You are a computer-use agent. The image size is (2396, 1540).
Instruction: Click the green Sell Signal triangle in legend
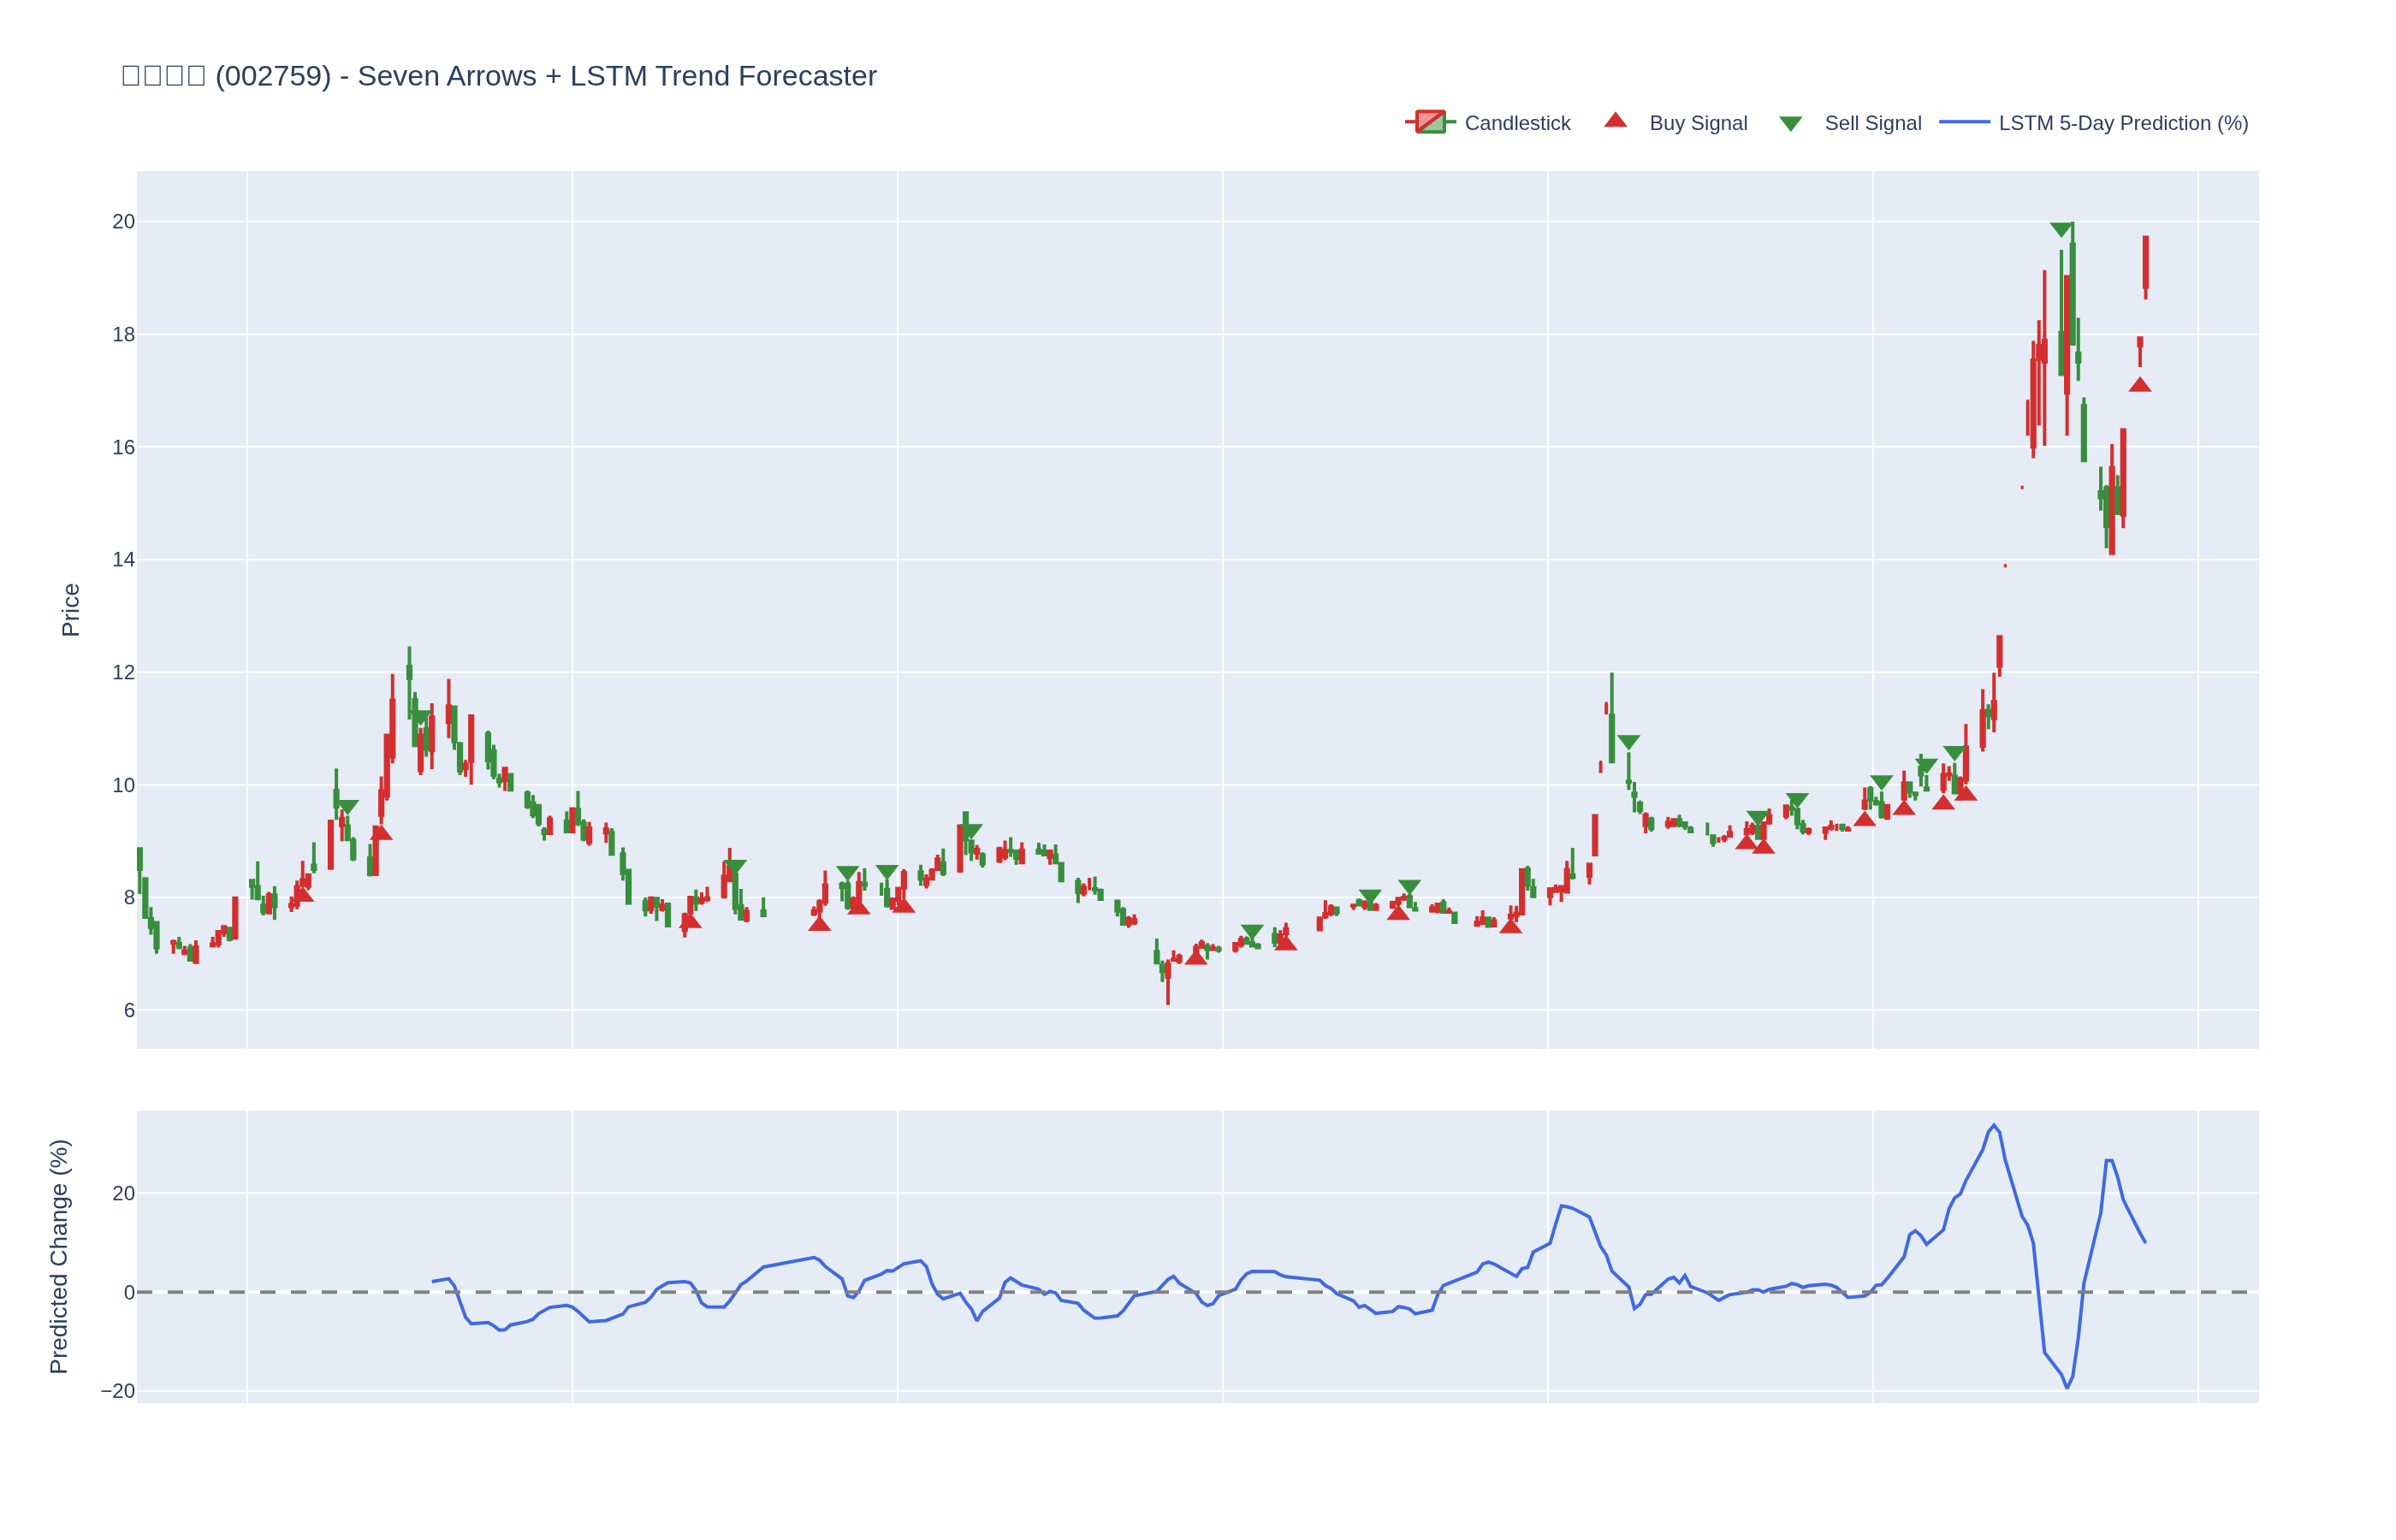pyautogui.click(x=1790, y=124)
